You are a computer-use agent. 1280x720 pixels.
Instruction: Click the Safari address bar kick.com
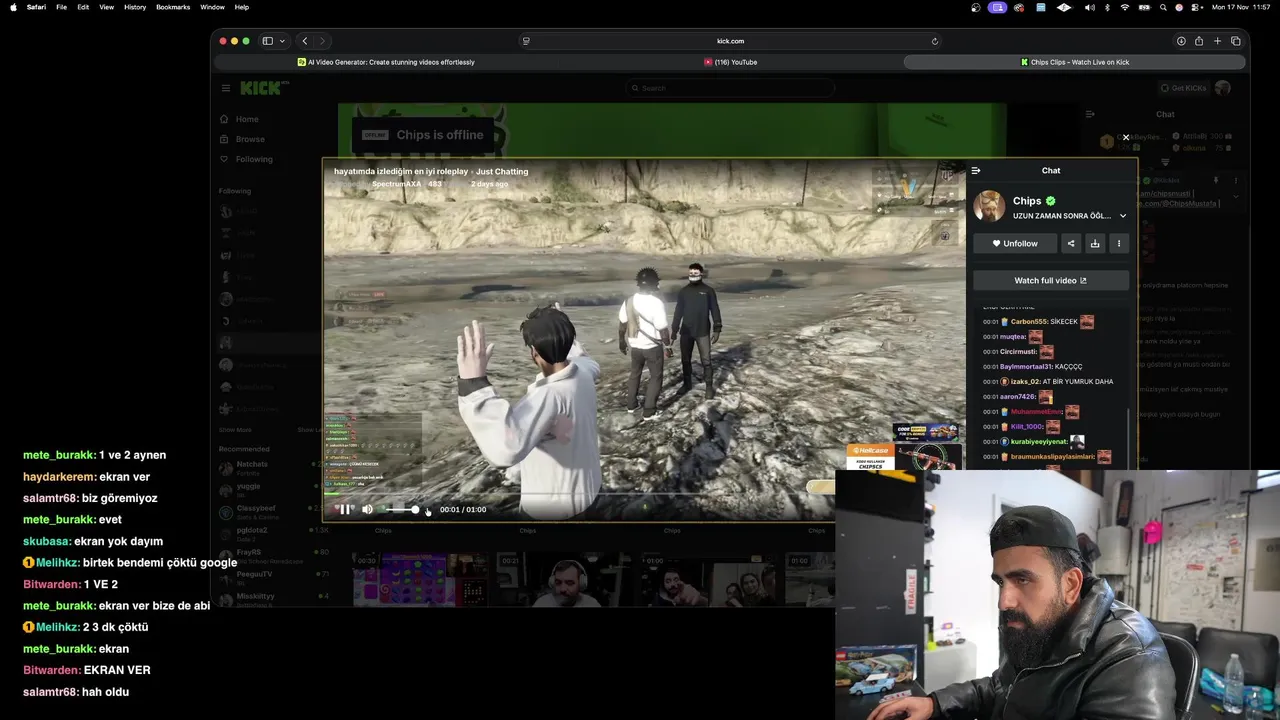pyautogui.click(x=730, y=41)
